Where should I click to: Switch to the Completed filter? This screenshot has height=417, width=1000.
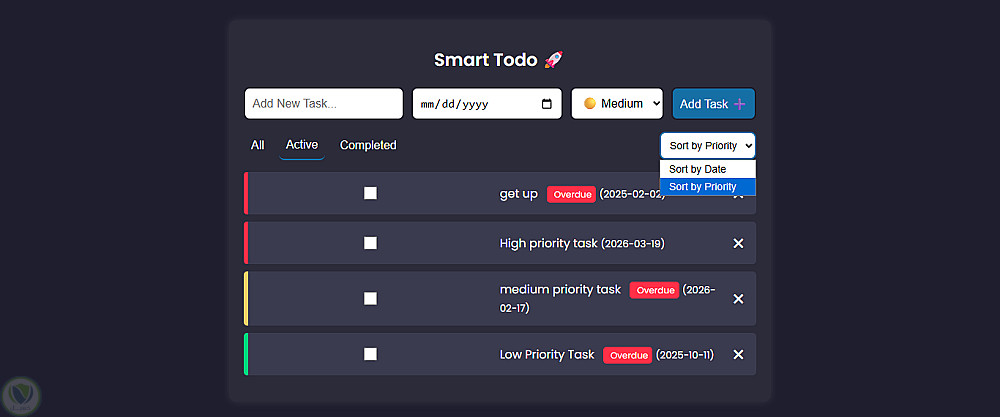pos(368,145)
